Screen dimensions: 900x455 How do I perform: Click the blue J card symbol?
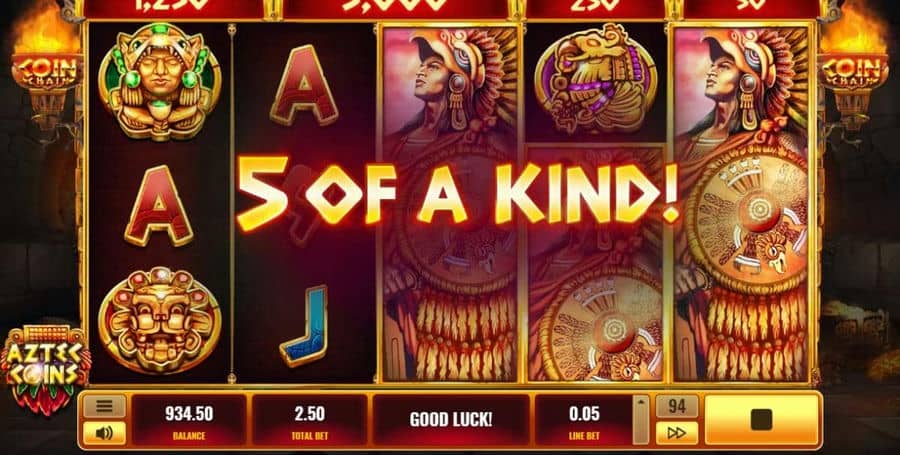(x=304, y=325)
